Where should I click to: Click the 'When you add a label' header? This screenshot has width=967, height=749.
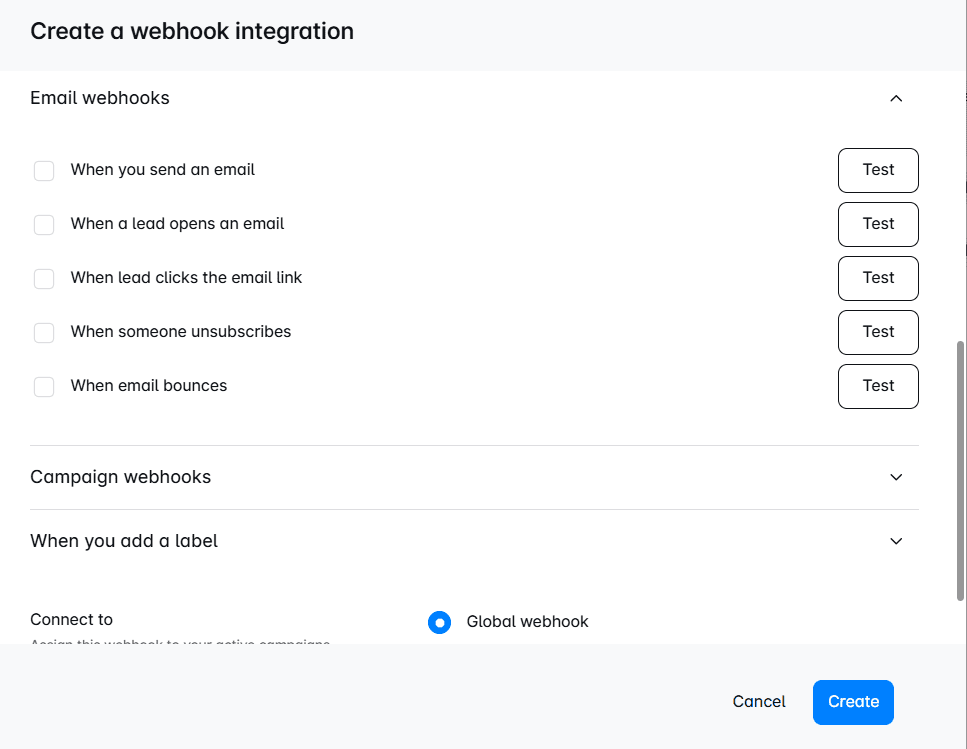pos(123,541)
